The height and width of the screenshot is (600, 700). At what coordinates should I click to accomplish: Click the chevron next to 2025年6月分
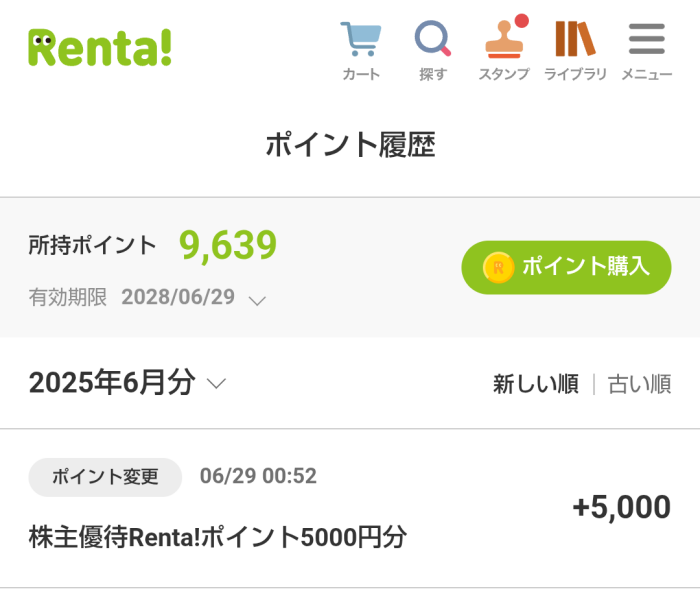coord(217,383)
